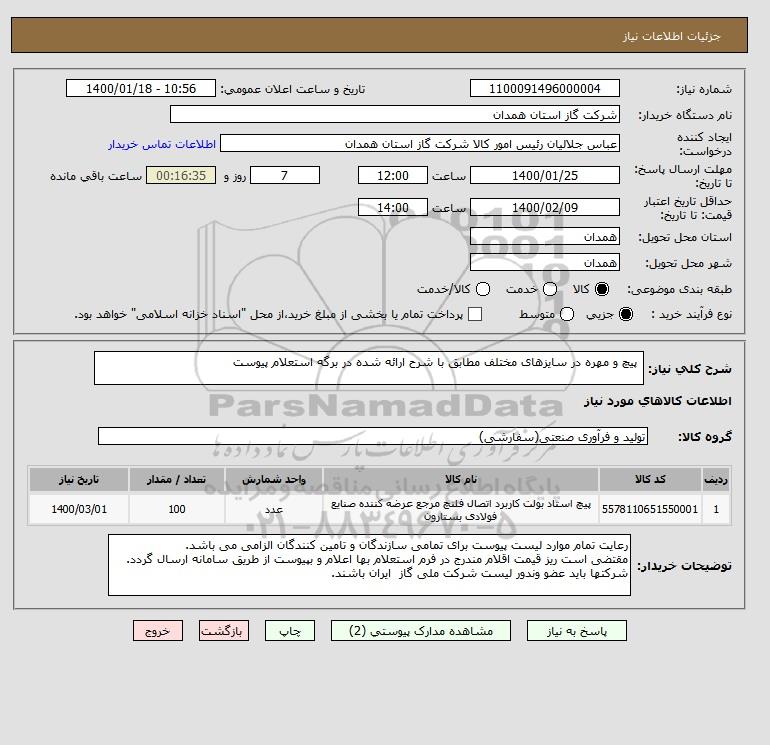Click the توضیحات خریدار label
This screenshot has width=770, height=745.
pos(685,566)
